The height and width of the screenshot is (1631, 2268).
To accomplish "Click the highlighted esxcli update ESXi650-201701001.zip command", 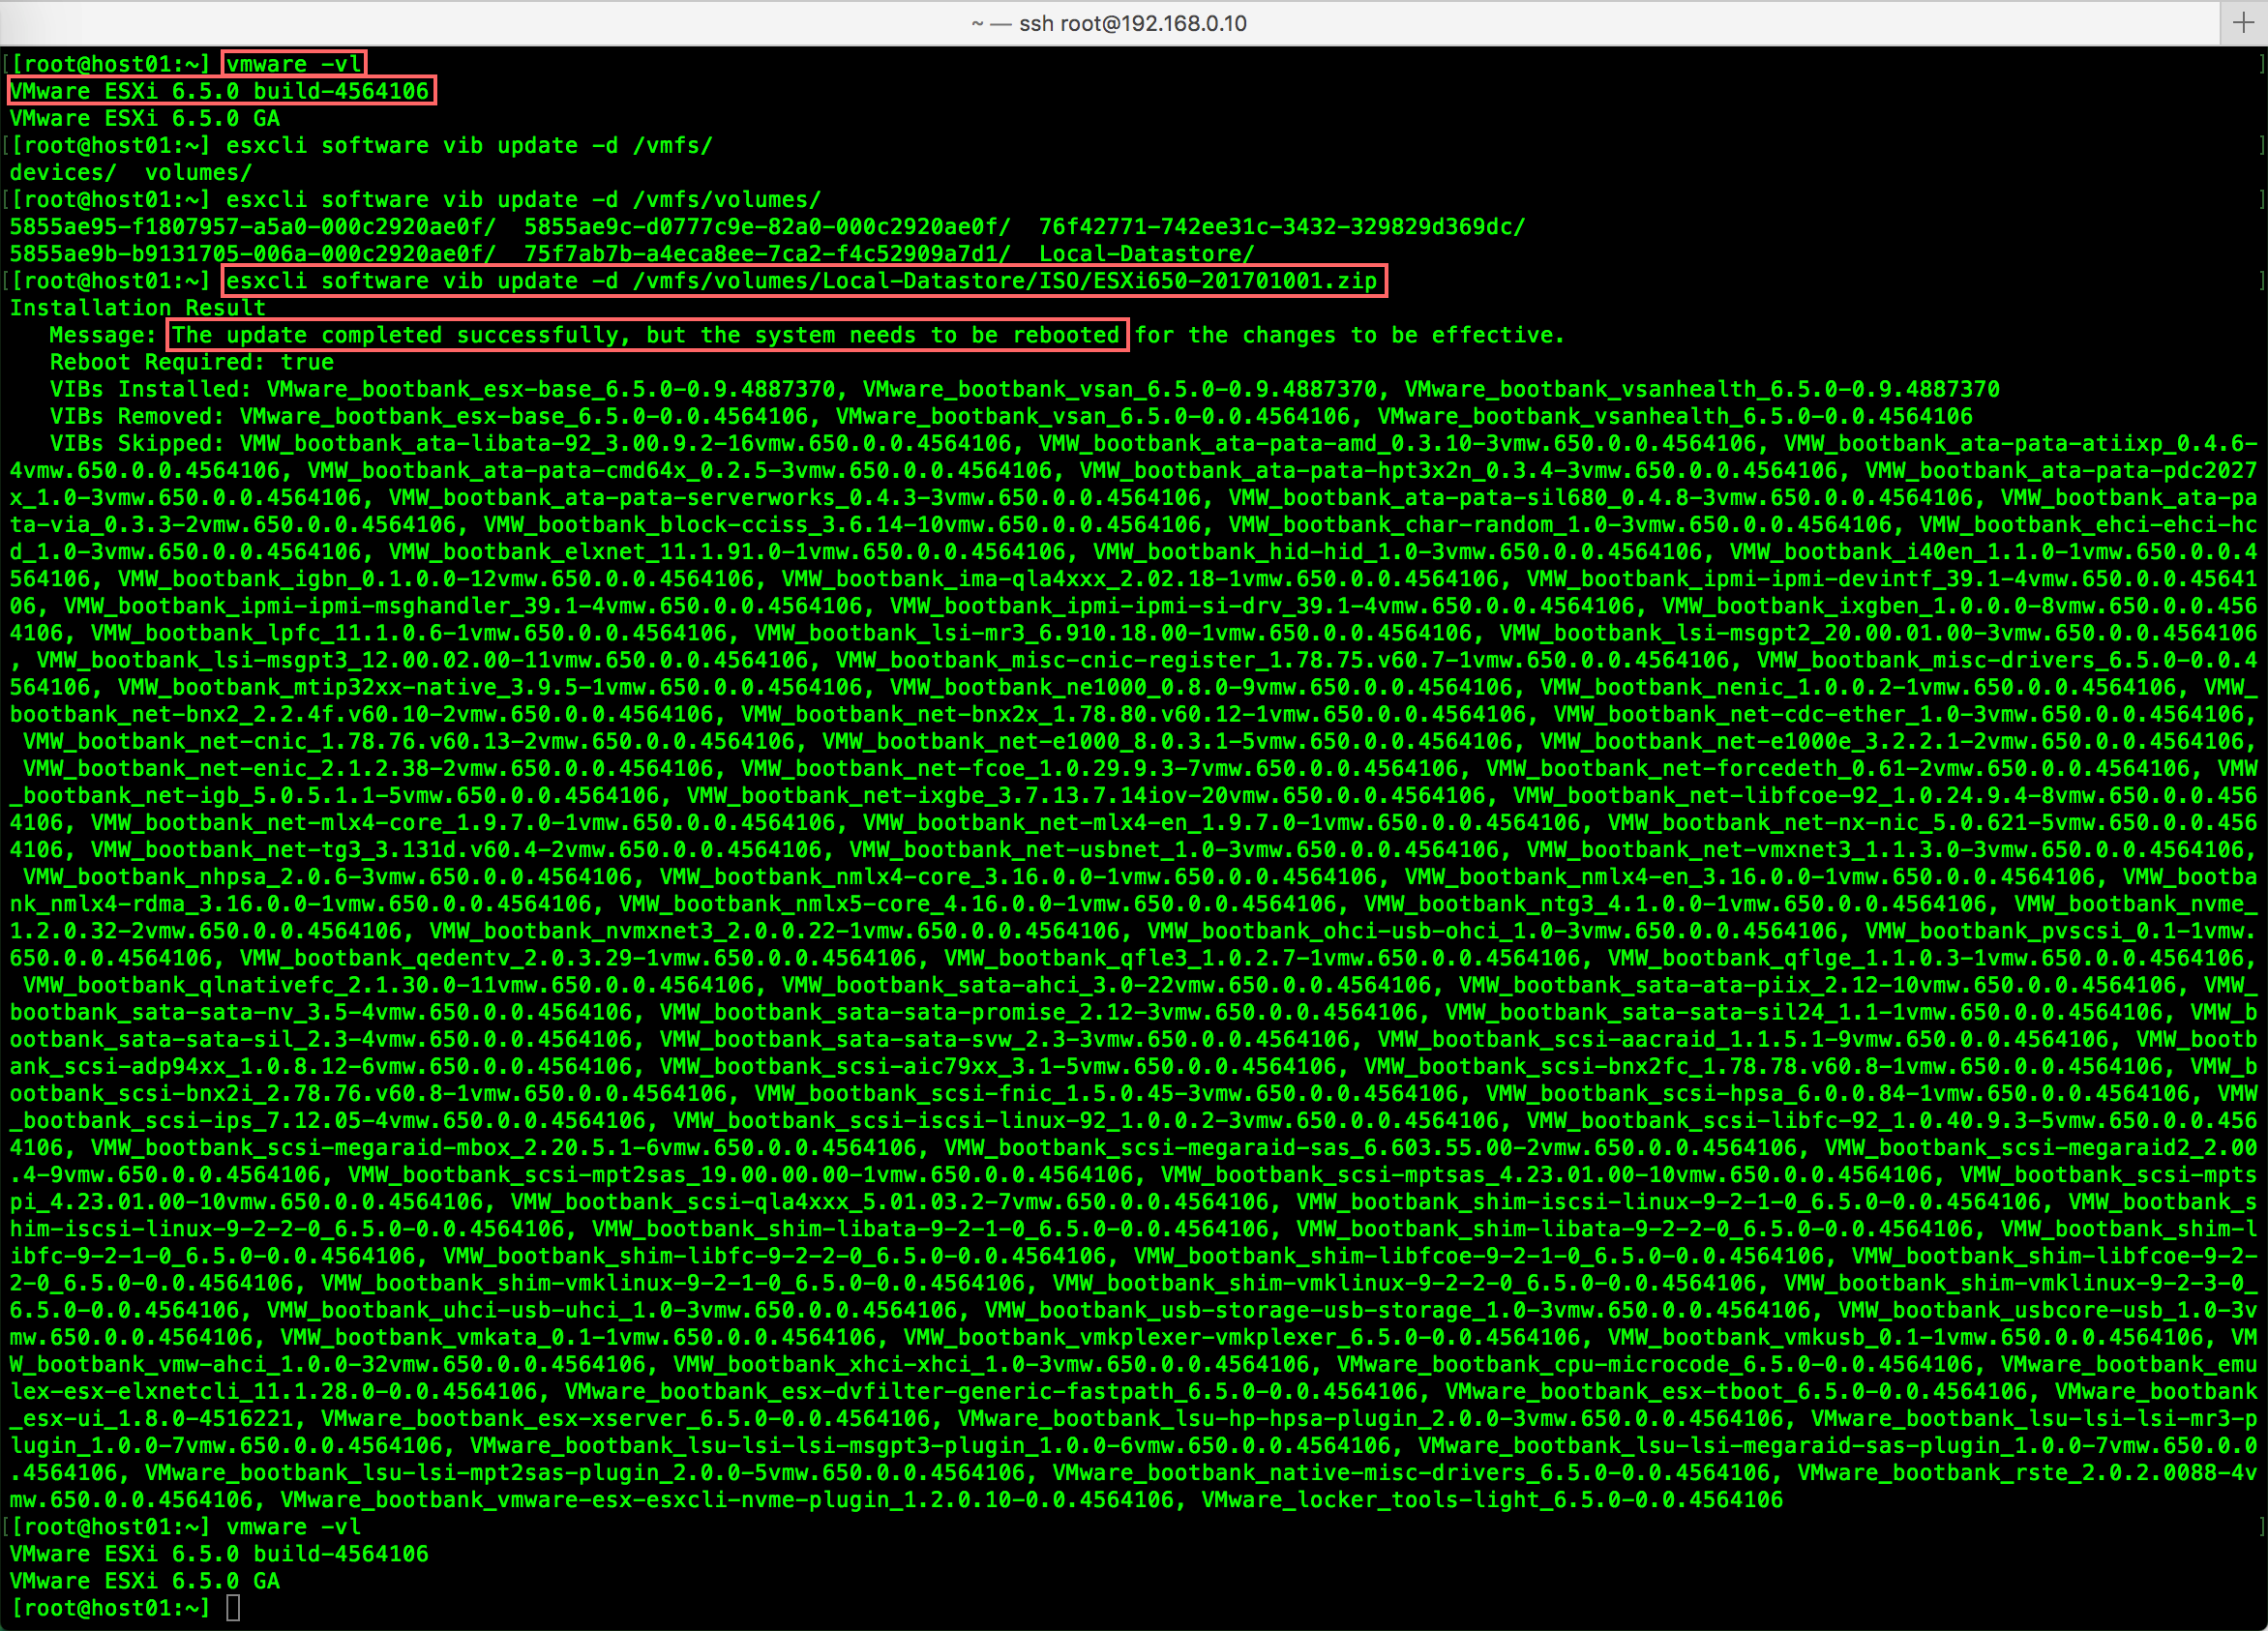I will click(x=803, y=281).
